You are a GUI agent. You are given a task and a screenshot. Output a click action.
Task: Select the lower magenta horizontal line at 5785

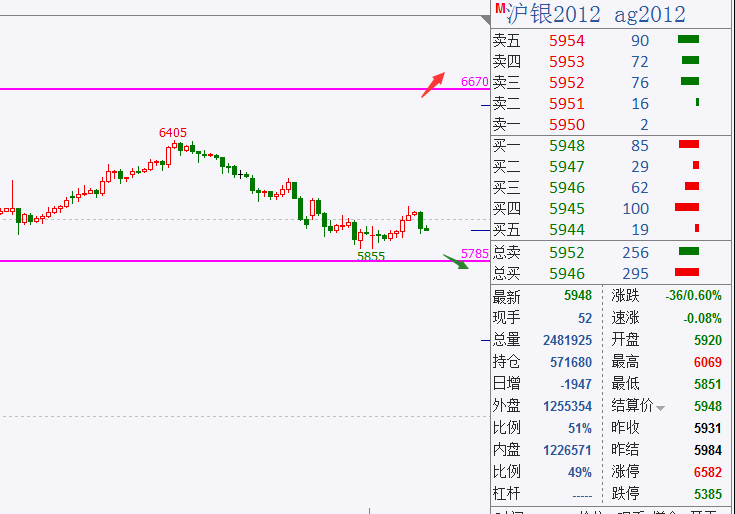coord(245,261)
